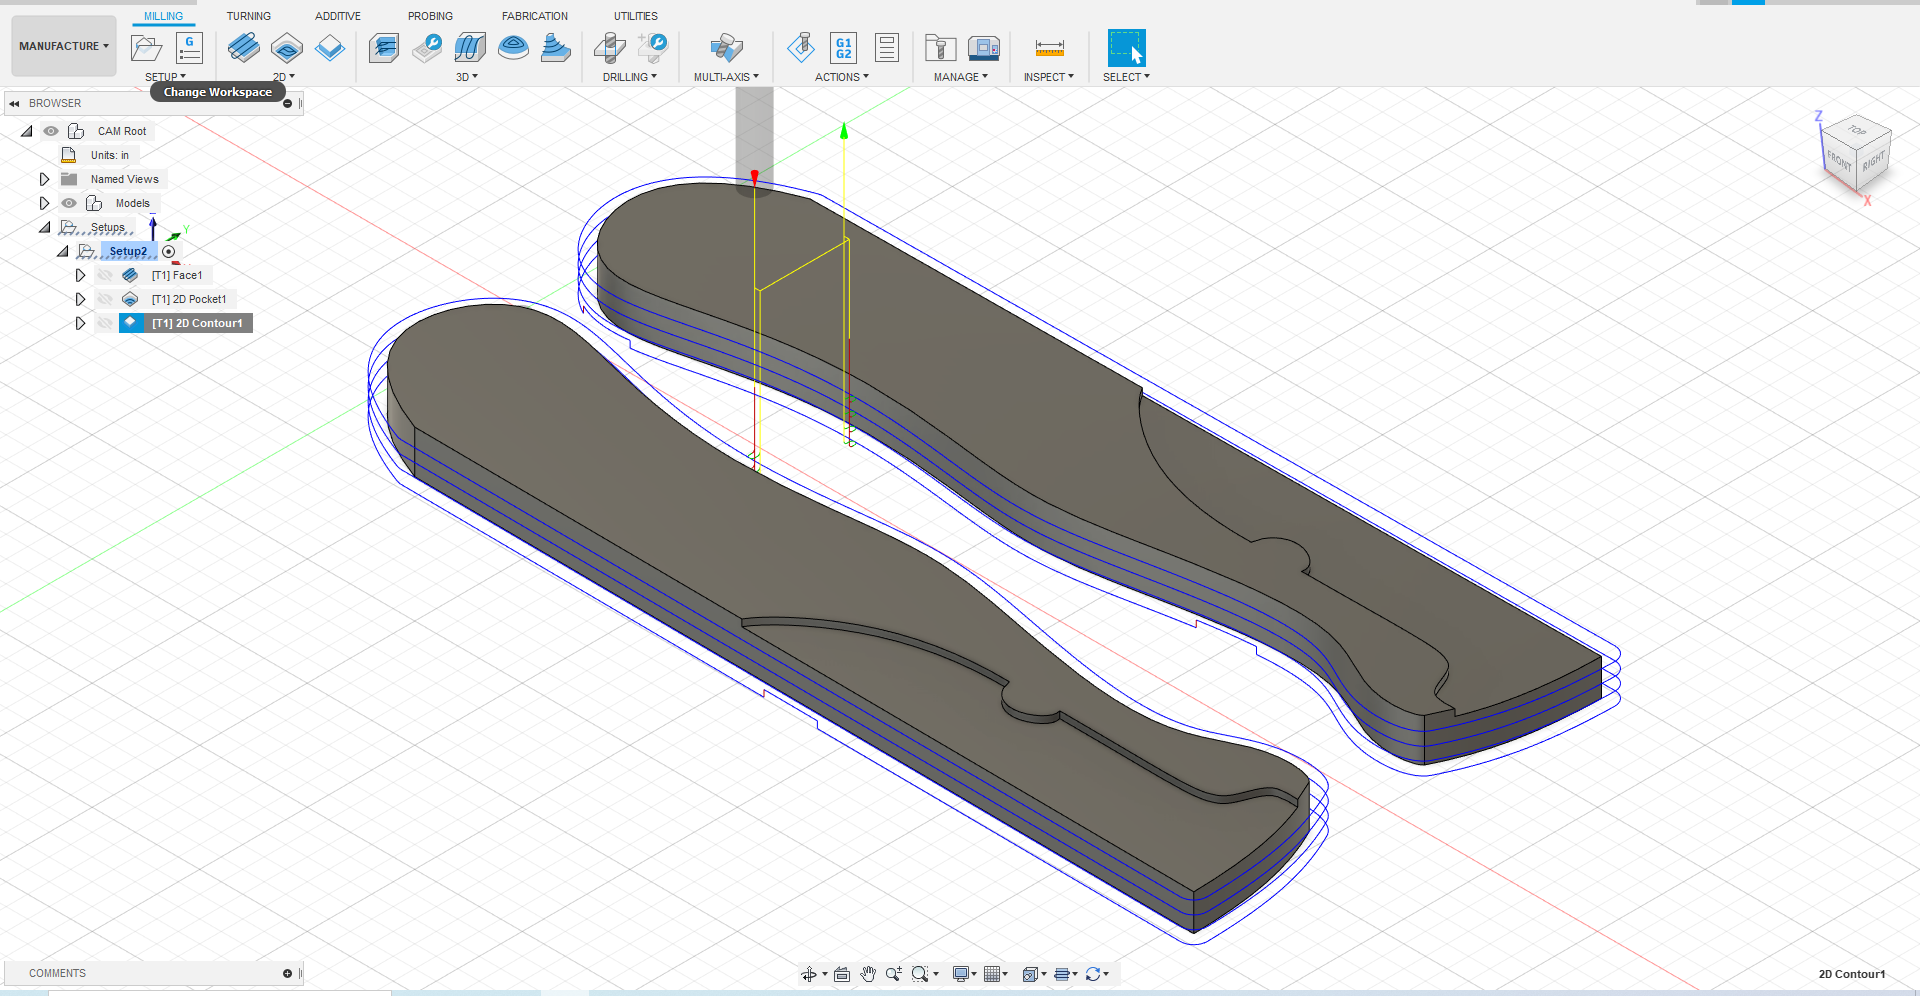Open the Machine Library icon
The height and width of the screenshot is (996, 1920).
coord(984,47)
